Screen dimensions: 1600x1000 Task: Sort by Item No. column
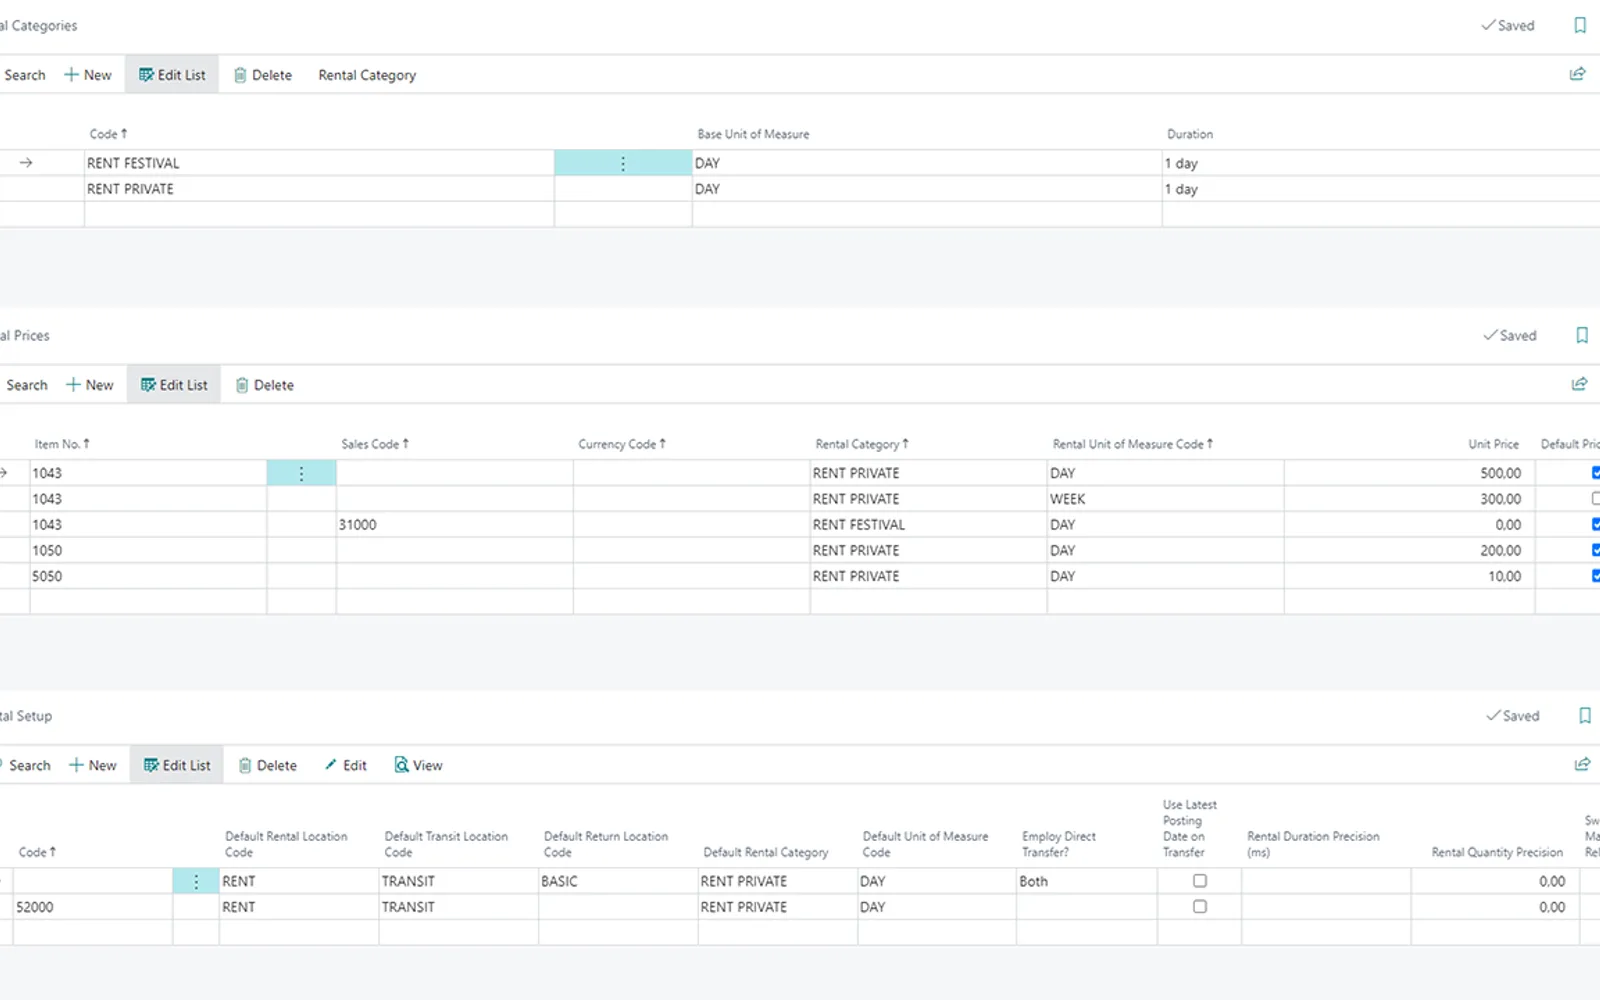point(62,444)
